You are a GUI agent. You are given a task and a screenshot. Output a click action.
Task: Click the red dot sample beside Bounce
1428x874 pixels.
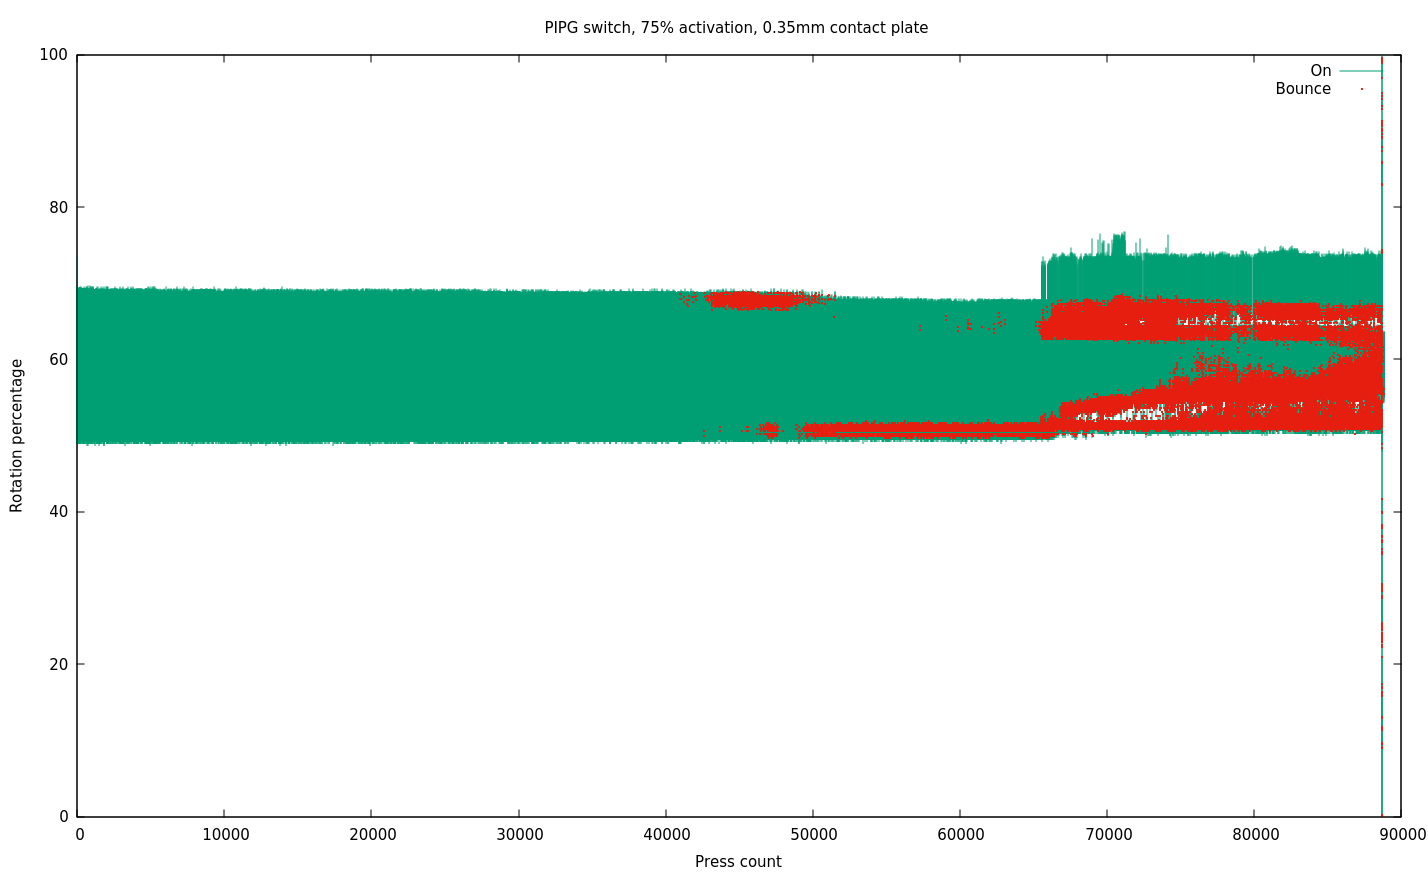coord(1361,89)
